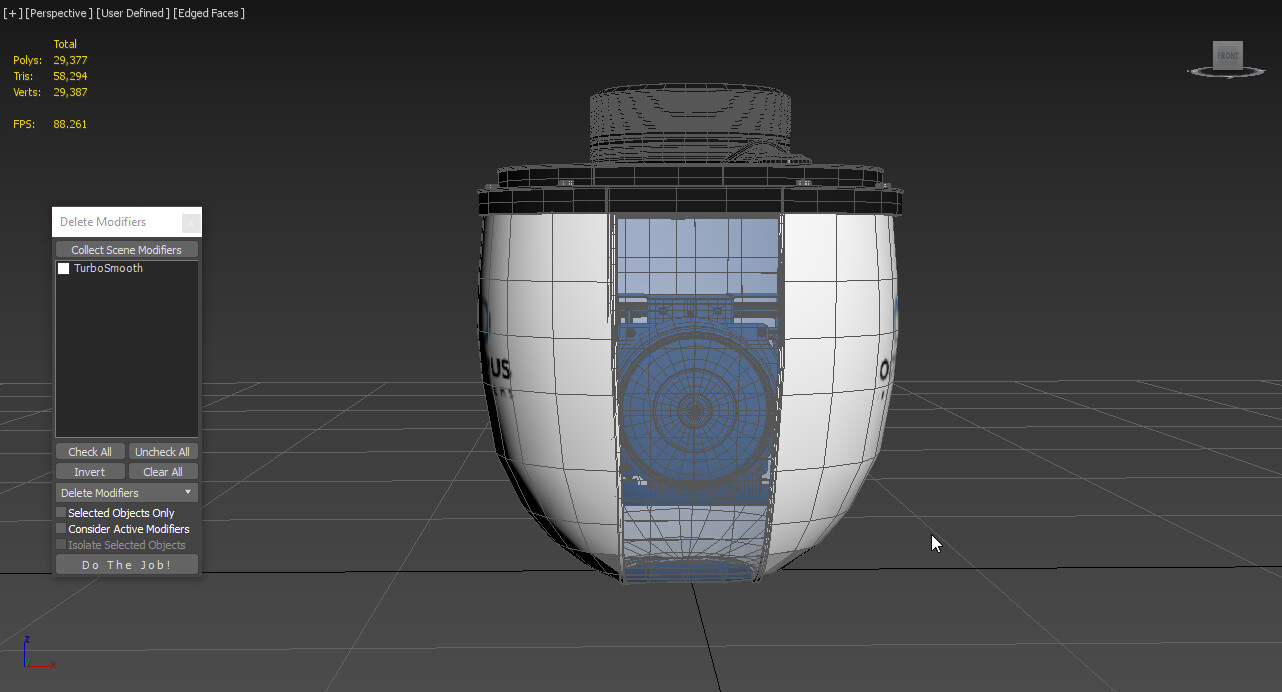
Task: Open the Delete Modifiers action dropdown
Action: tap(188, 492)
